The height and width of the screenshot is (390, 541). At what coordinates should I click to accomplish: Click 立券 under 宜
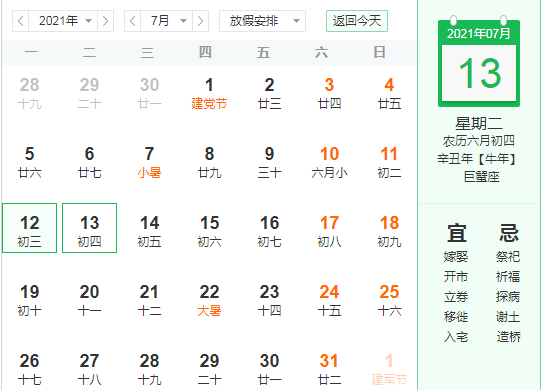456,297
